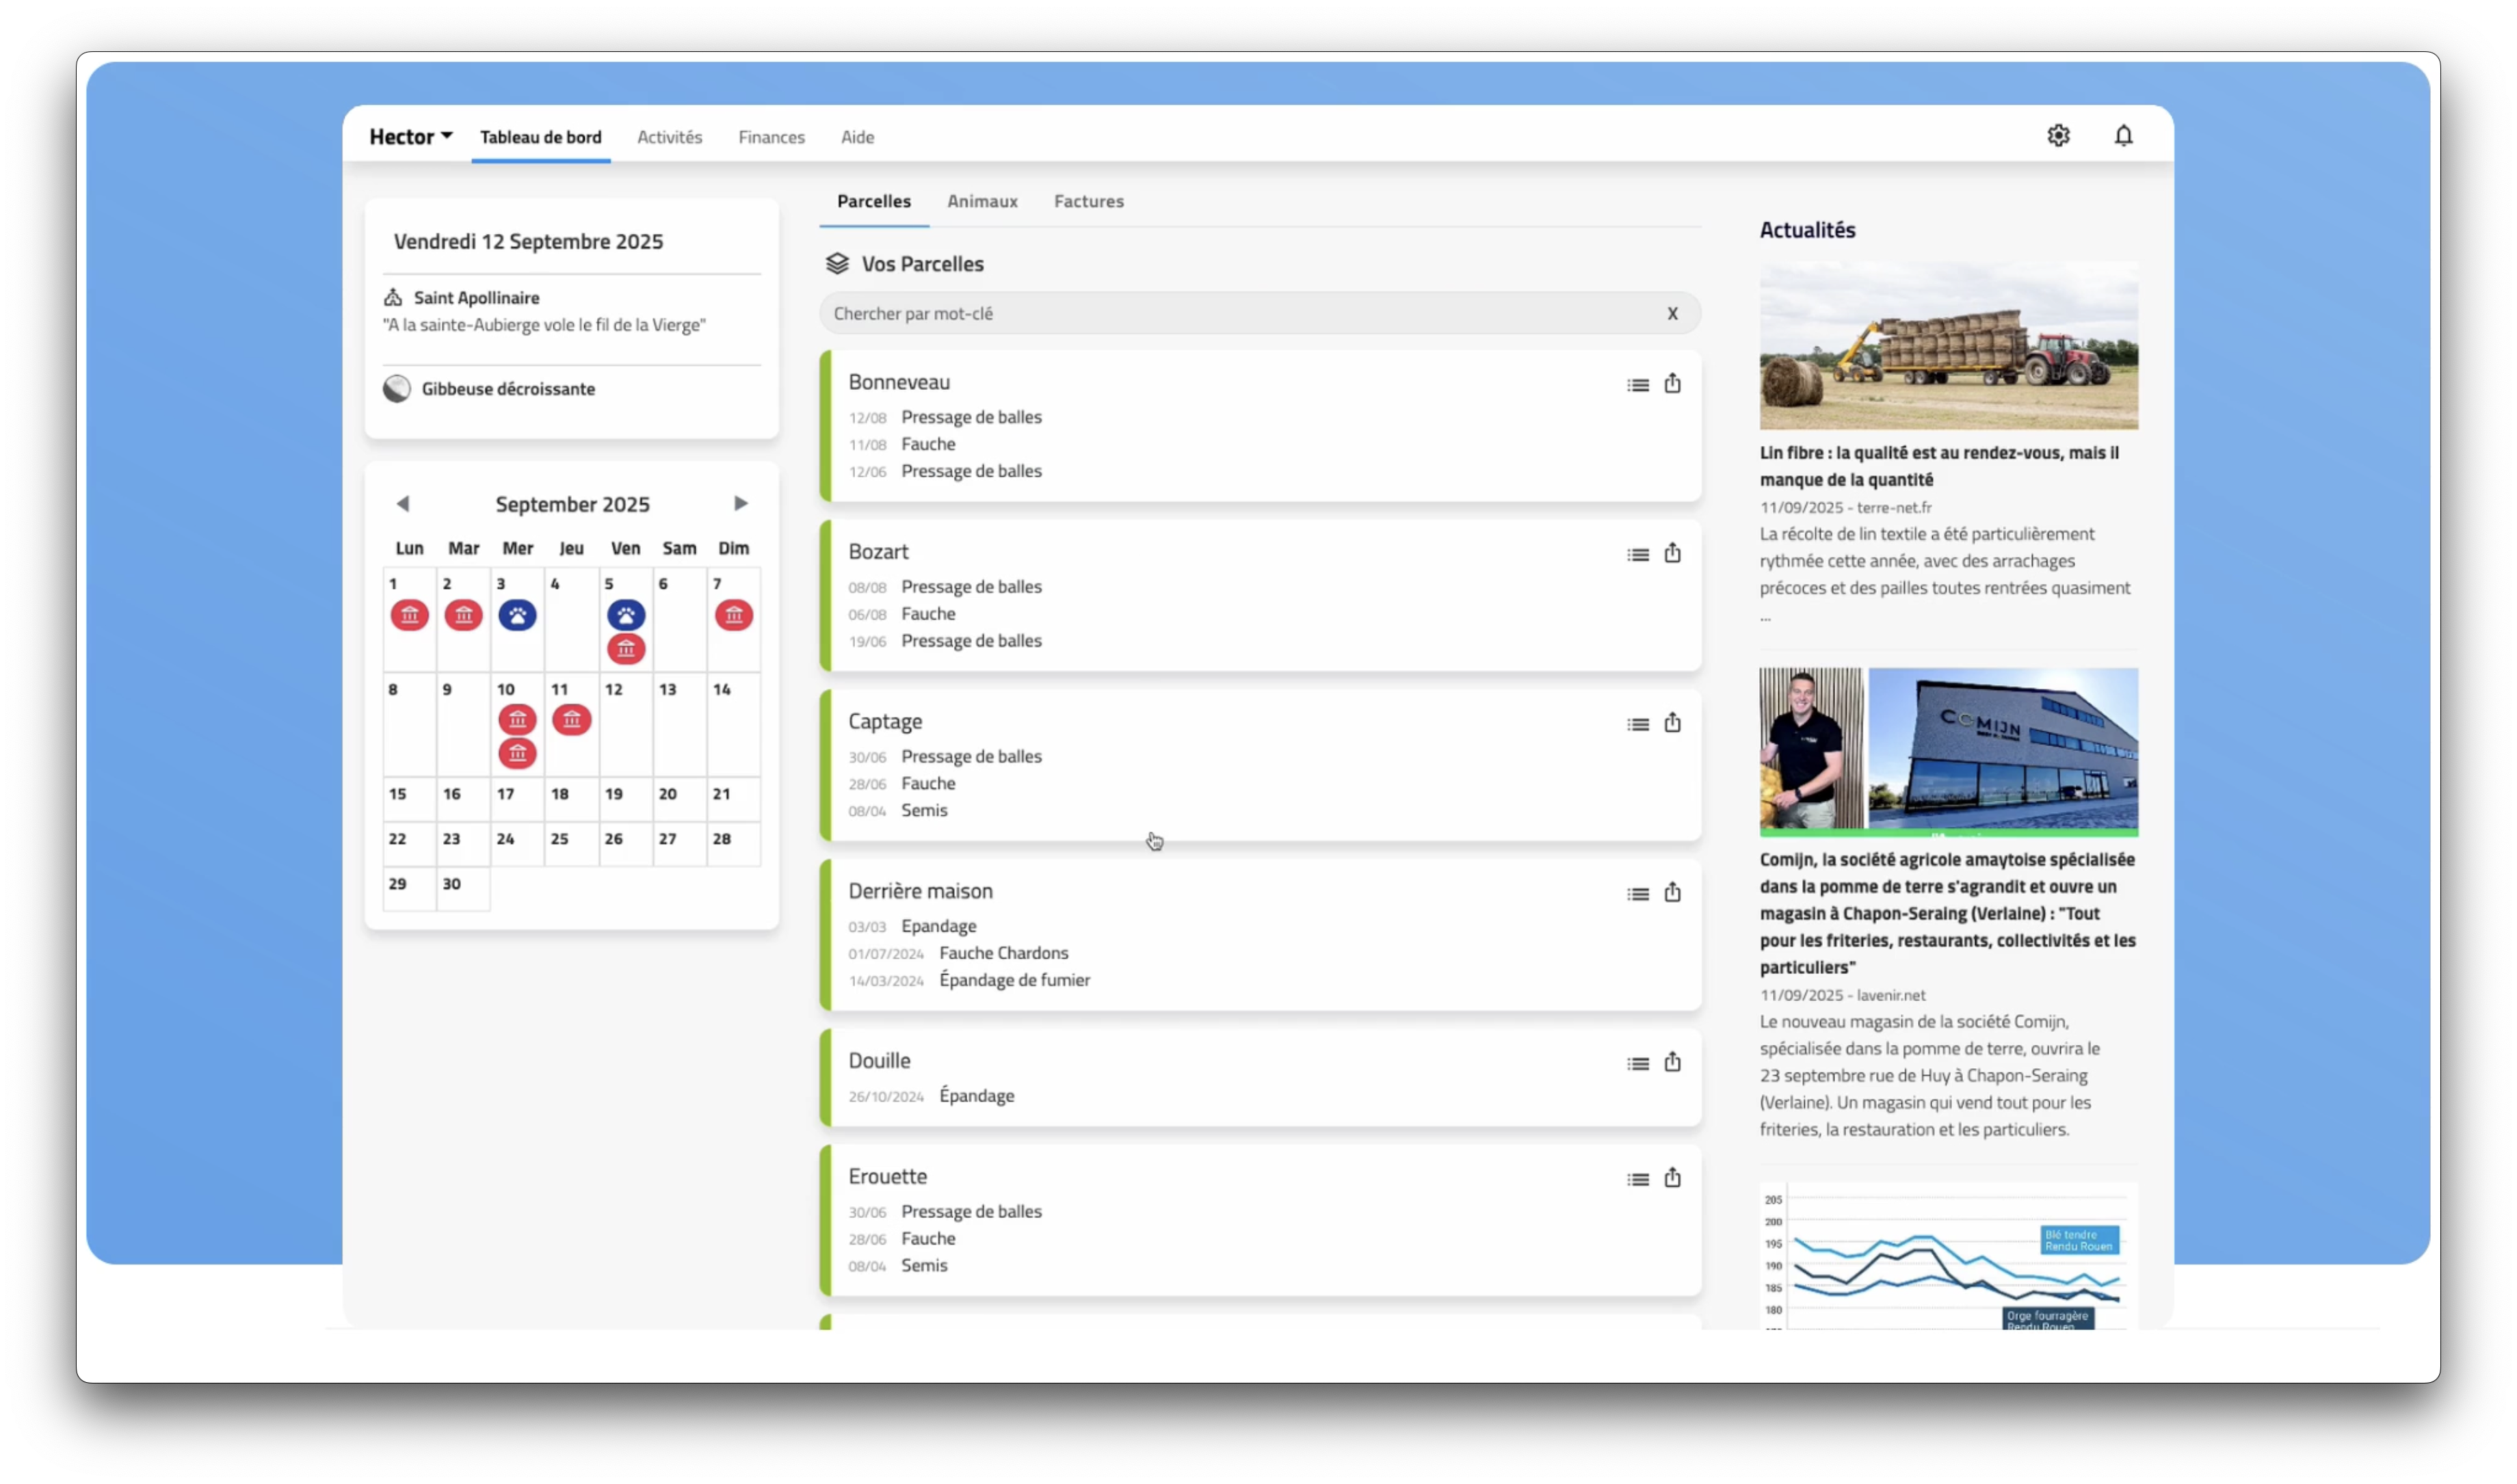
Task: Open the Comijn société agricole headline
Action: (1947, 914)
